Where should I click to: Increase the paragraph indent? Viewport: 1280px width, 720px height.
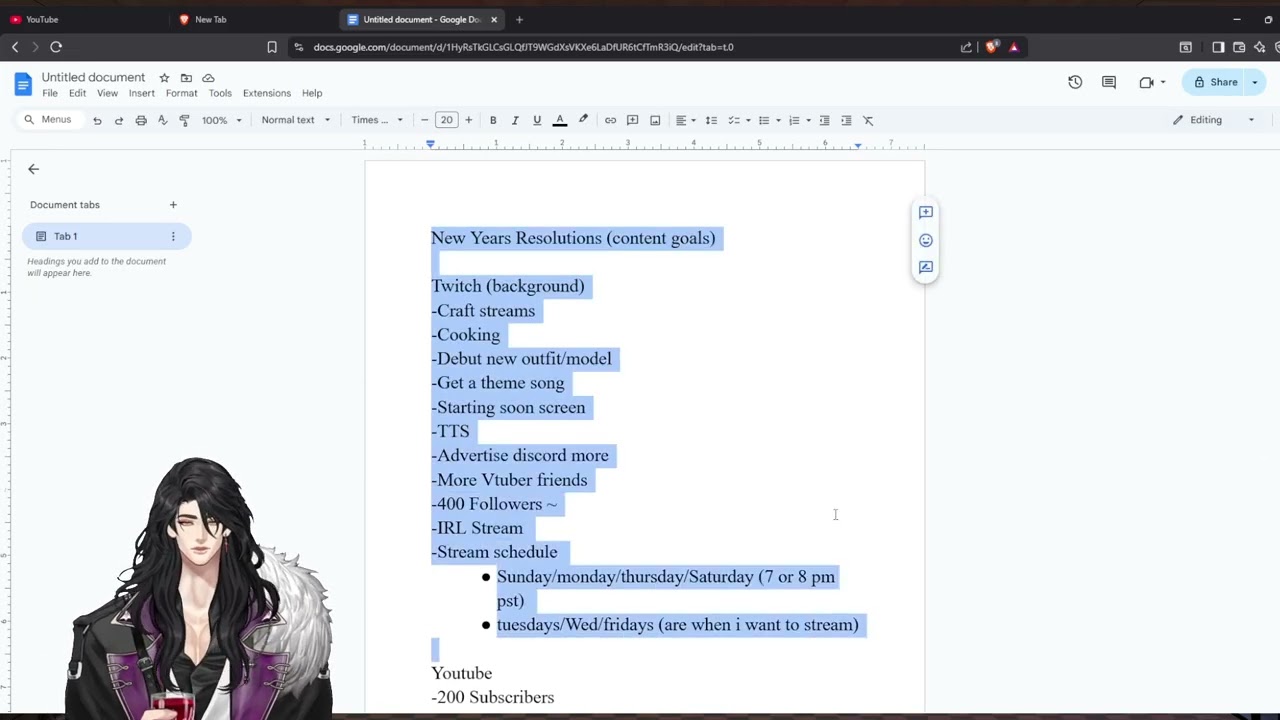pyautogui.click(x=846, y=120)
